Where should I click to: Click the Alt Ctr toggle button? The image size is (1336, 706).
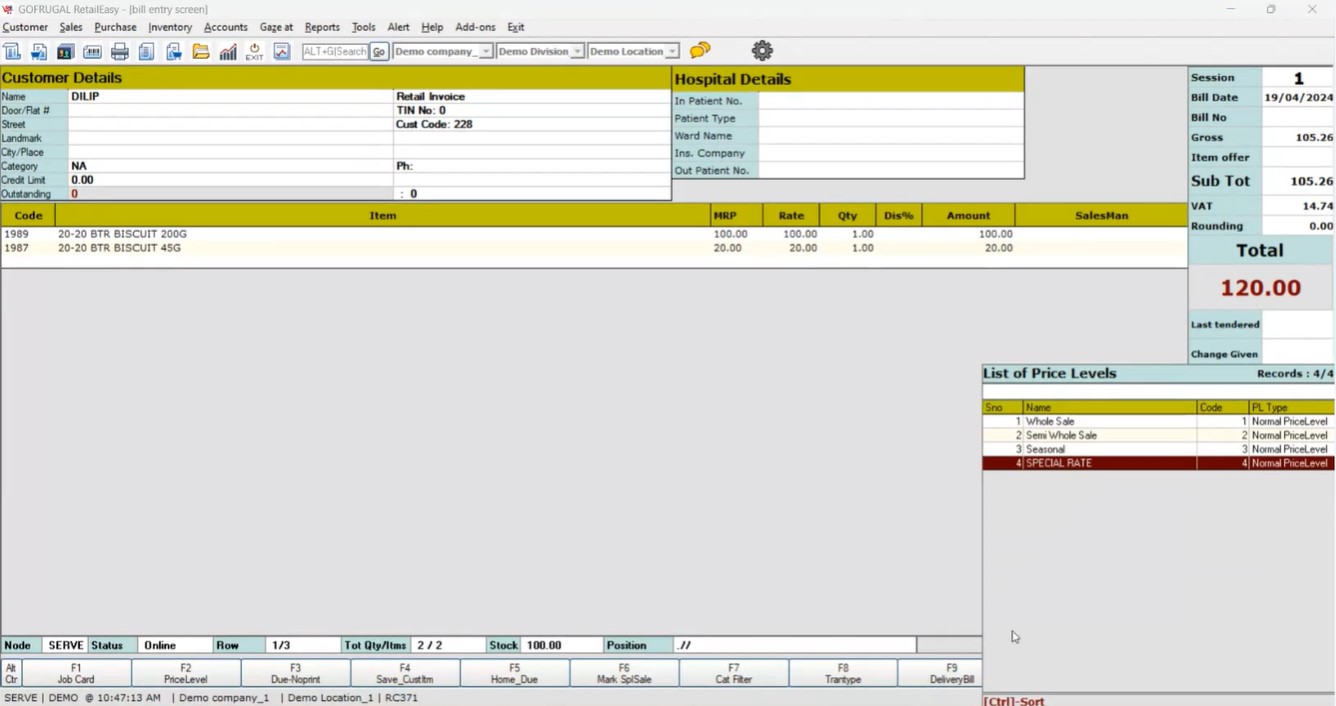coord(11,673)
